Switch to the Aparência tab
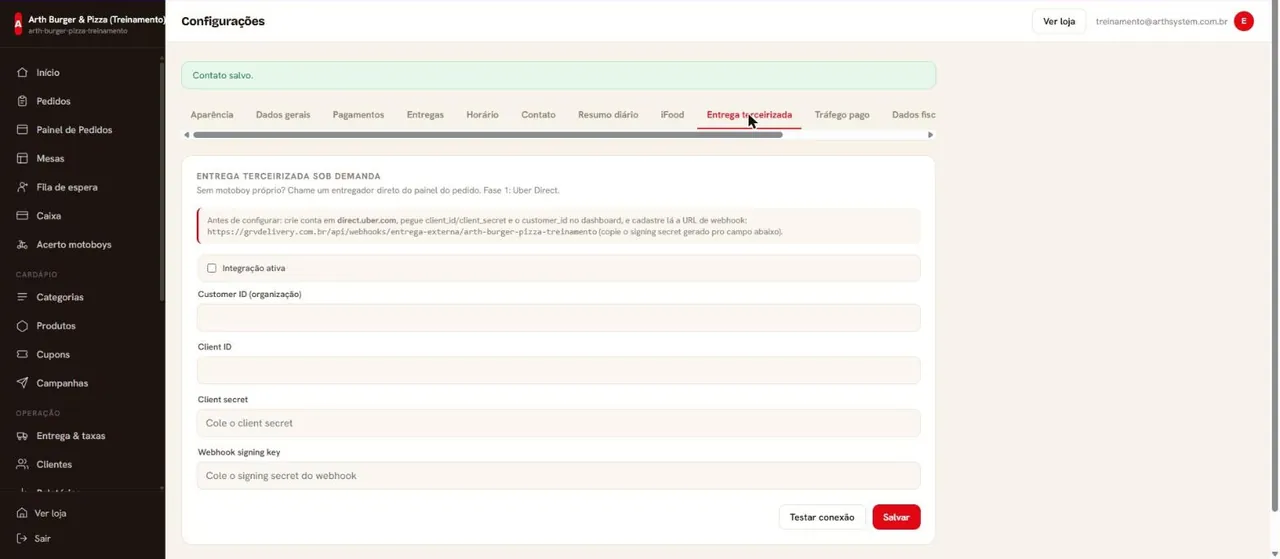1280x559 pixels. point(212,115)
